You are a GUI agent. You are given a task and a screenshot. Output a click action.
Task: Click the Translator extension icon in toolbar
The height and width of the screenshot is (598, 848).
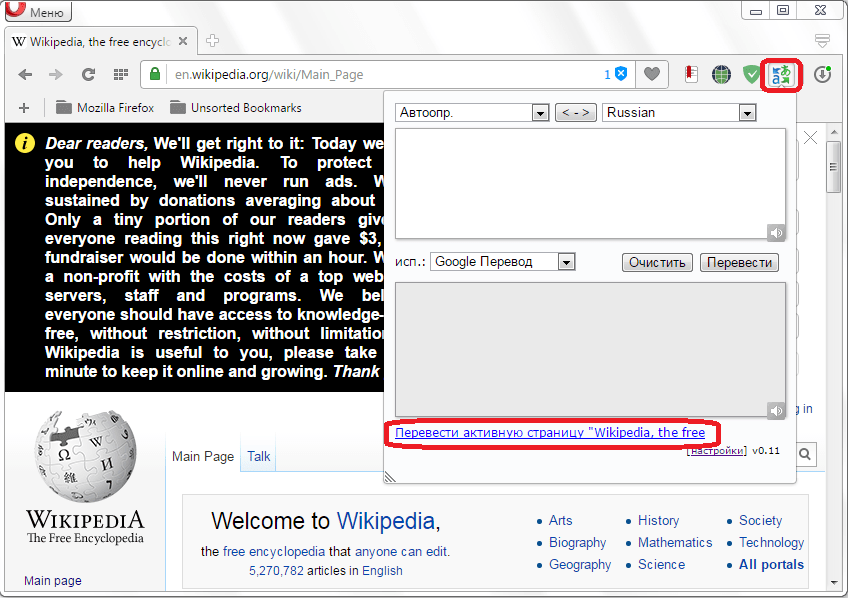click(x=779, y=75)
